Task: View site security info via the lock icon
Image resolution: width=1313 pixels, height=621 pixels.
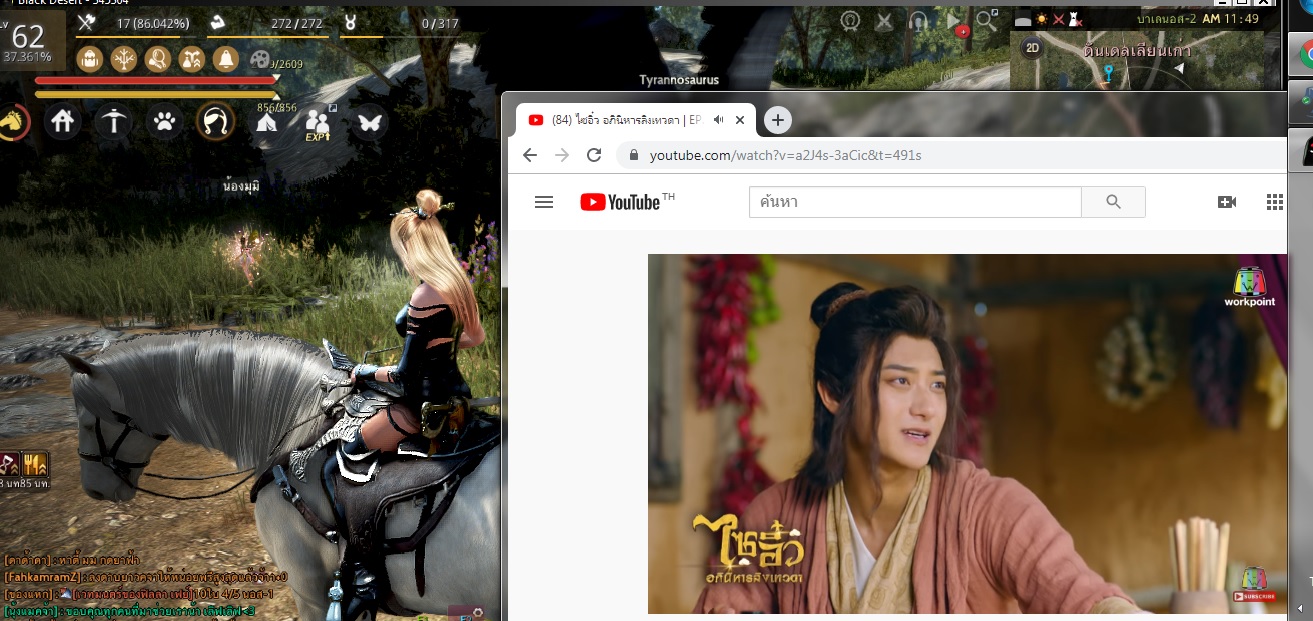Action: tap(633, 155)
